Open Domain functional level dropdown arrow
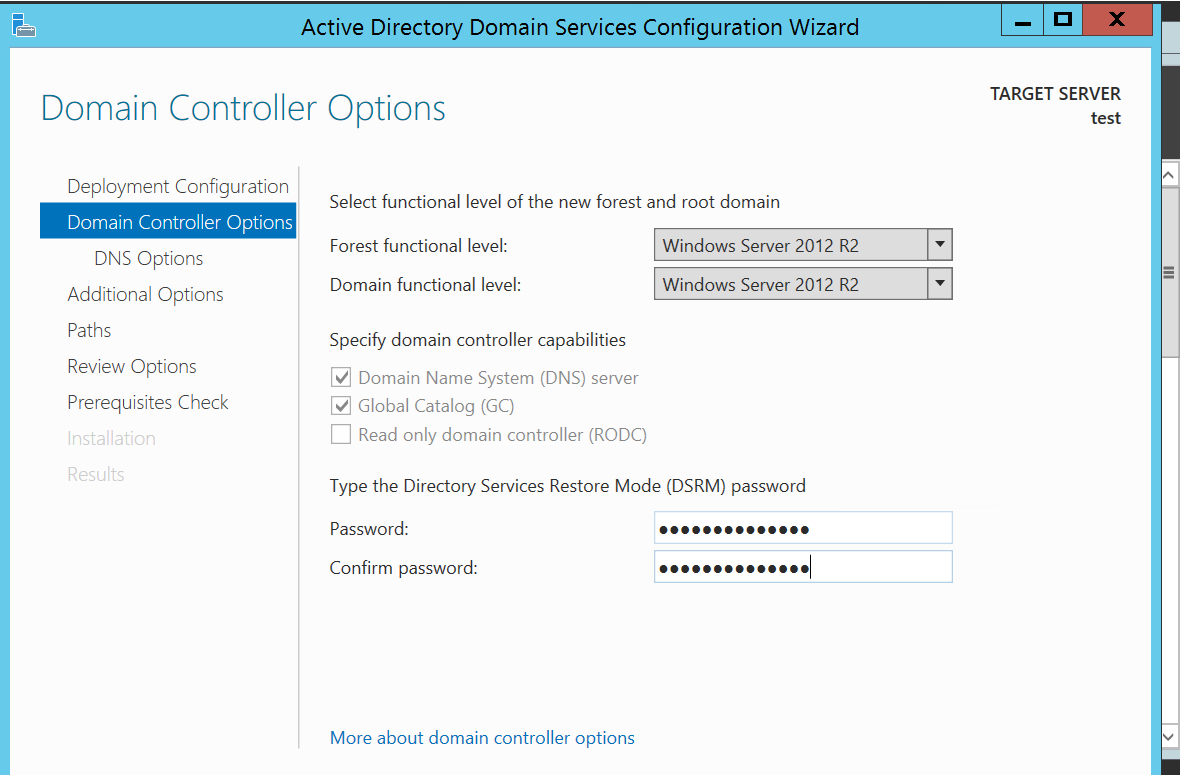 point(939,284)
